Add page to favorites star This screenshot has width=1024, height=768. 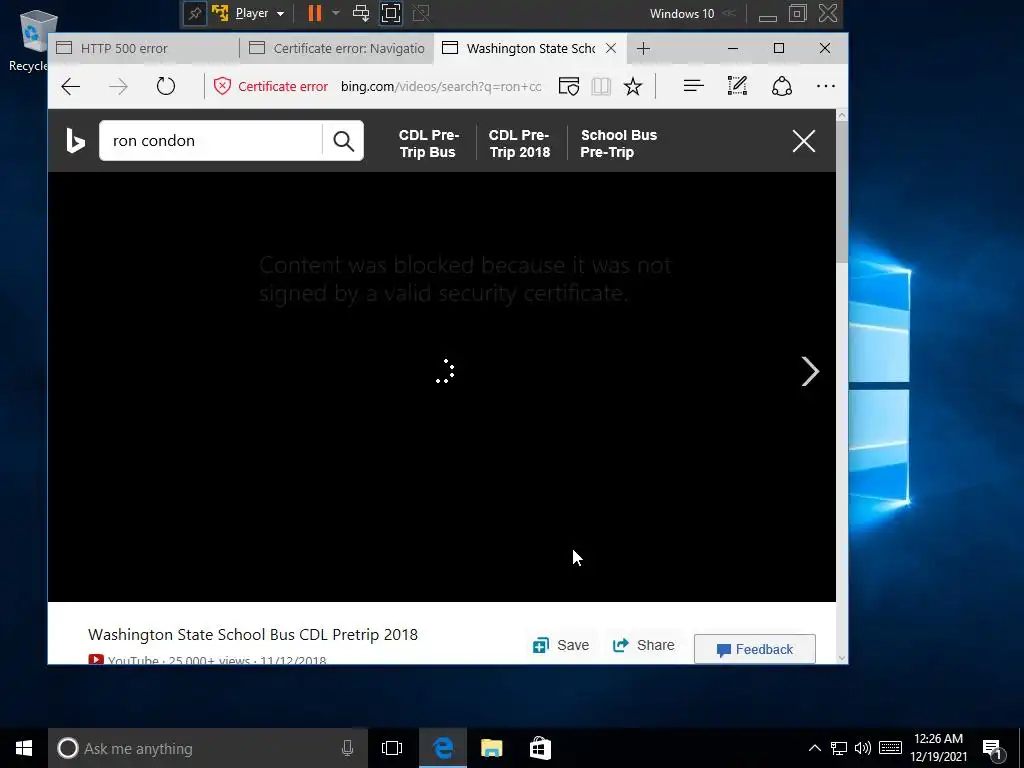click(633, 86)
